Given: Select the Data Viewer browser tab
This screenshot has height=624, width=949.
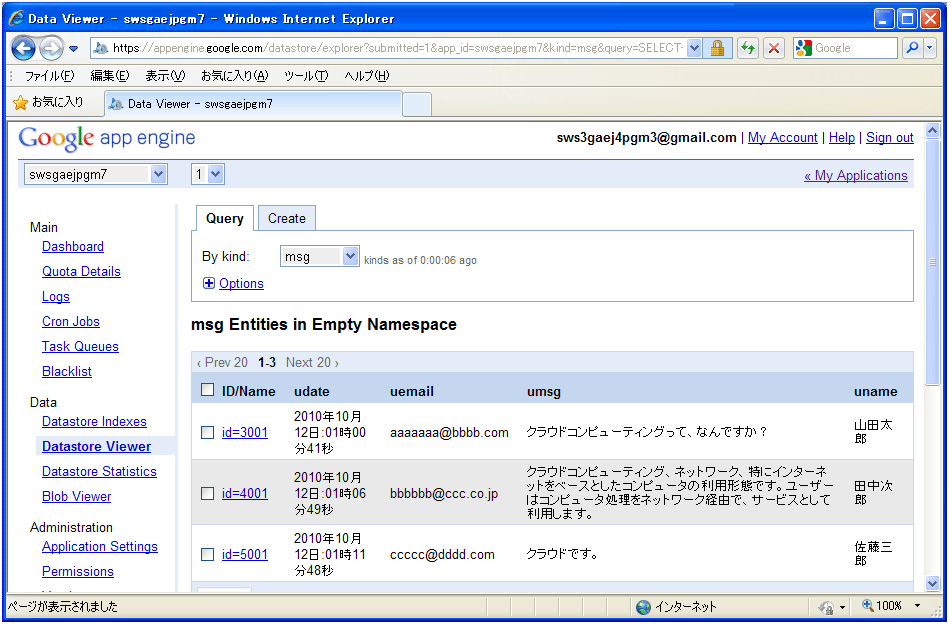Looking at the screenshot, I should point(253,103).
